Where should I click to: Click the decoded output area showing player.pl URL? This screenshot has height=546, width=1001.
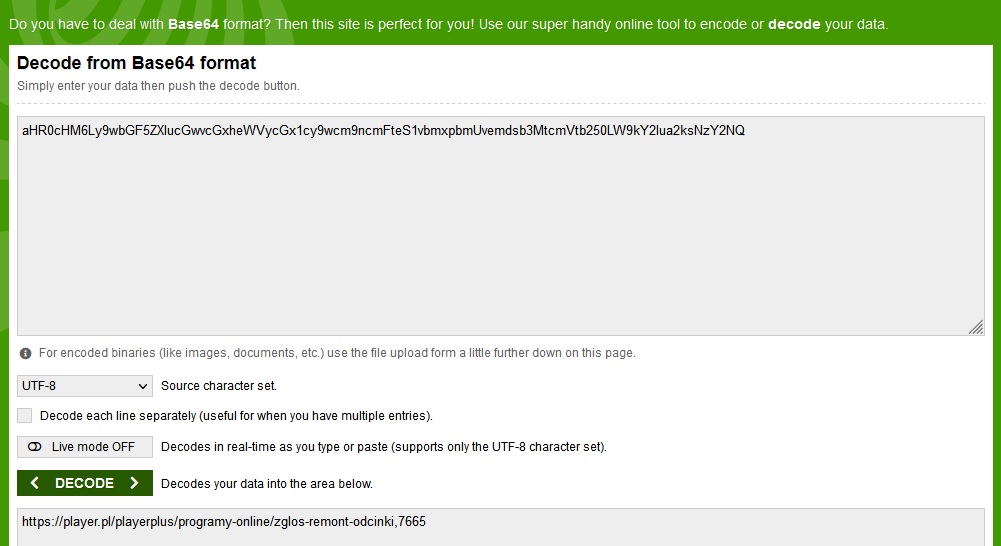pyautogui.click(x=500, y=527)
